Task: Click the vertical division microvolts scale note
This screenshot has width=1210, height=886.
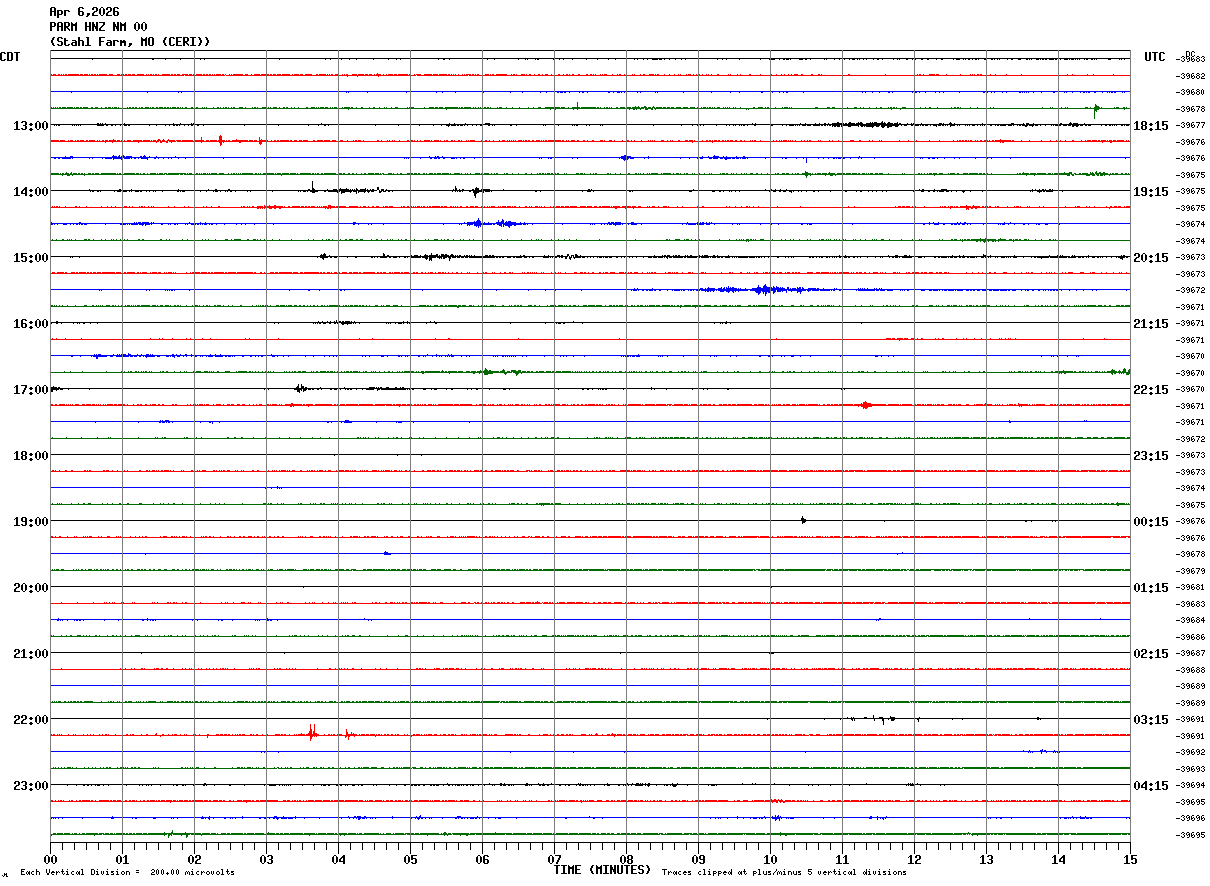Action: [127, 873]
